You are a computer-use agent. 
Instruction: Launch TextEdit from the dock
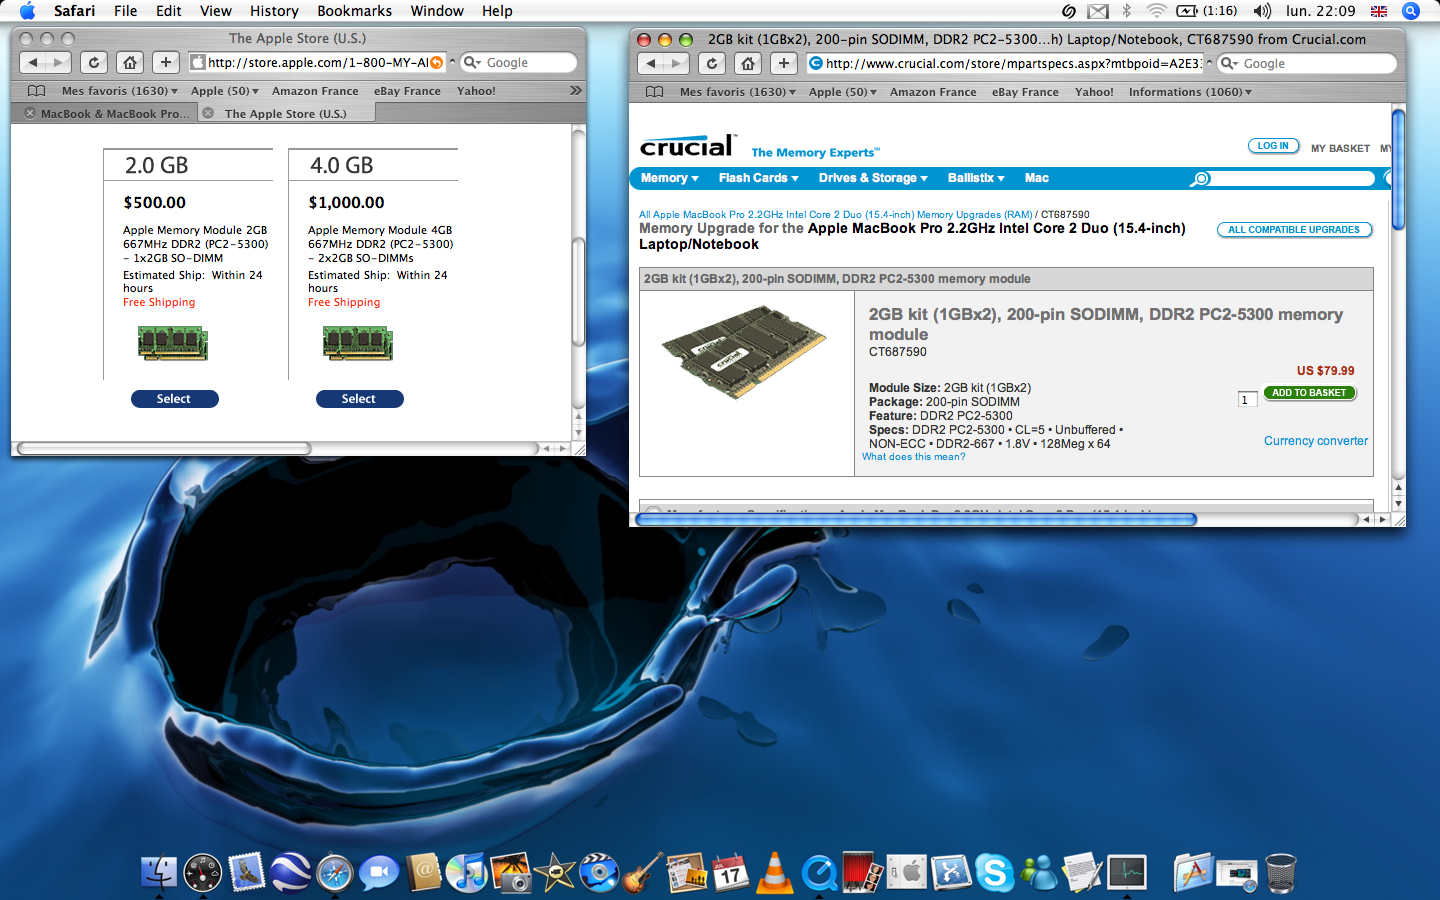[1083, 872]
